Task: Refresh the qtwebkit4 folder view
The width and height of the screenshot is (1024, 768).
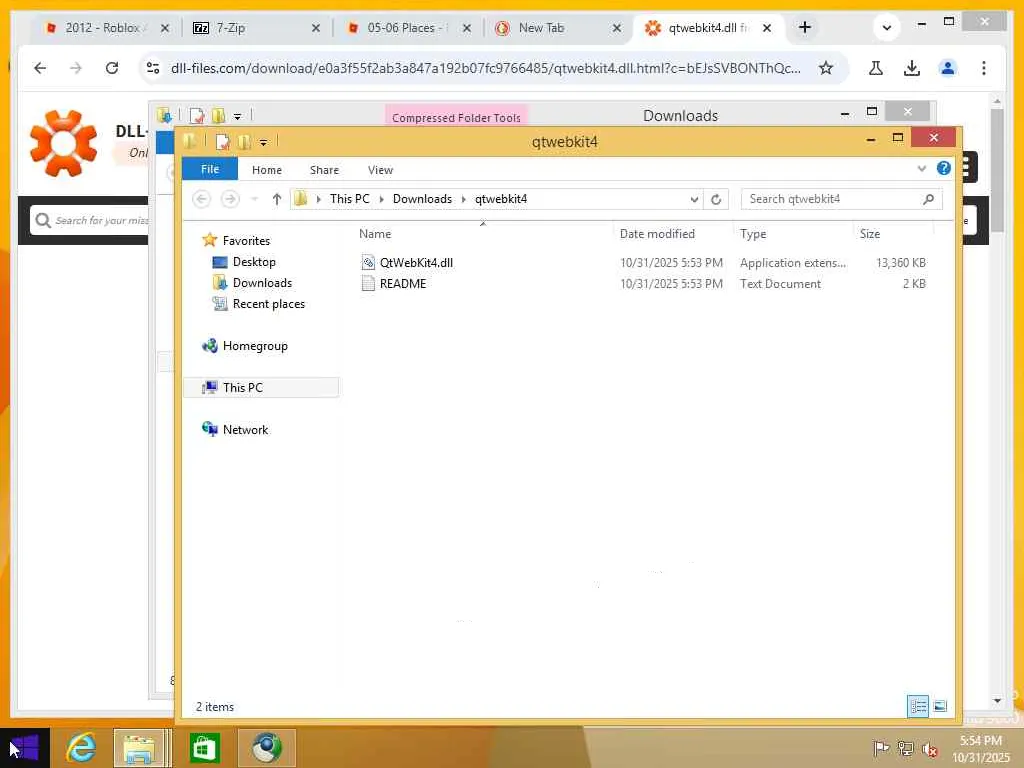Action: [716, 199]
